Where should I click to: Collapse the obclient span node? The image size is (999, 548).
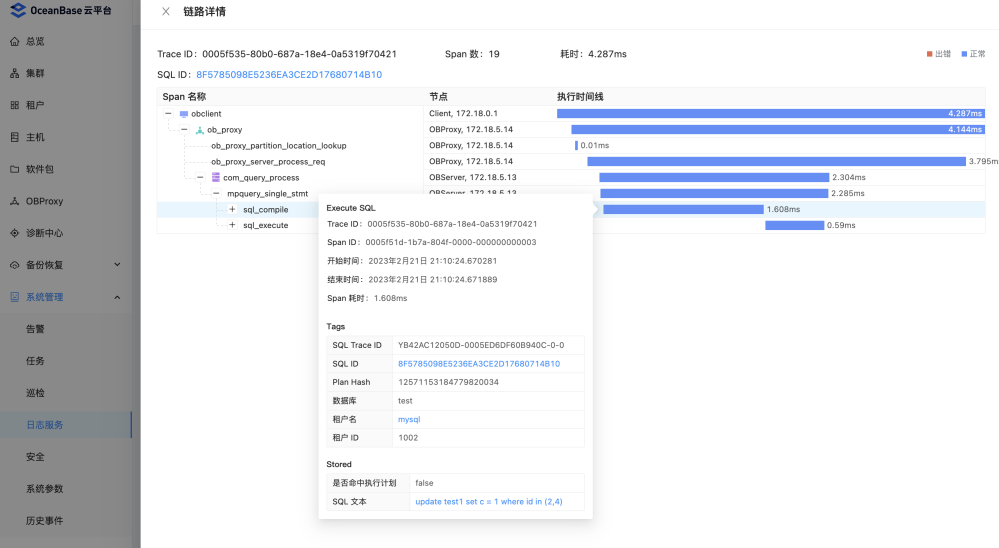pos(168,113)
